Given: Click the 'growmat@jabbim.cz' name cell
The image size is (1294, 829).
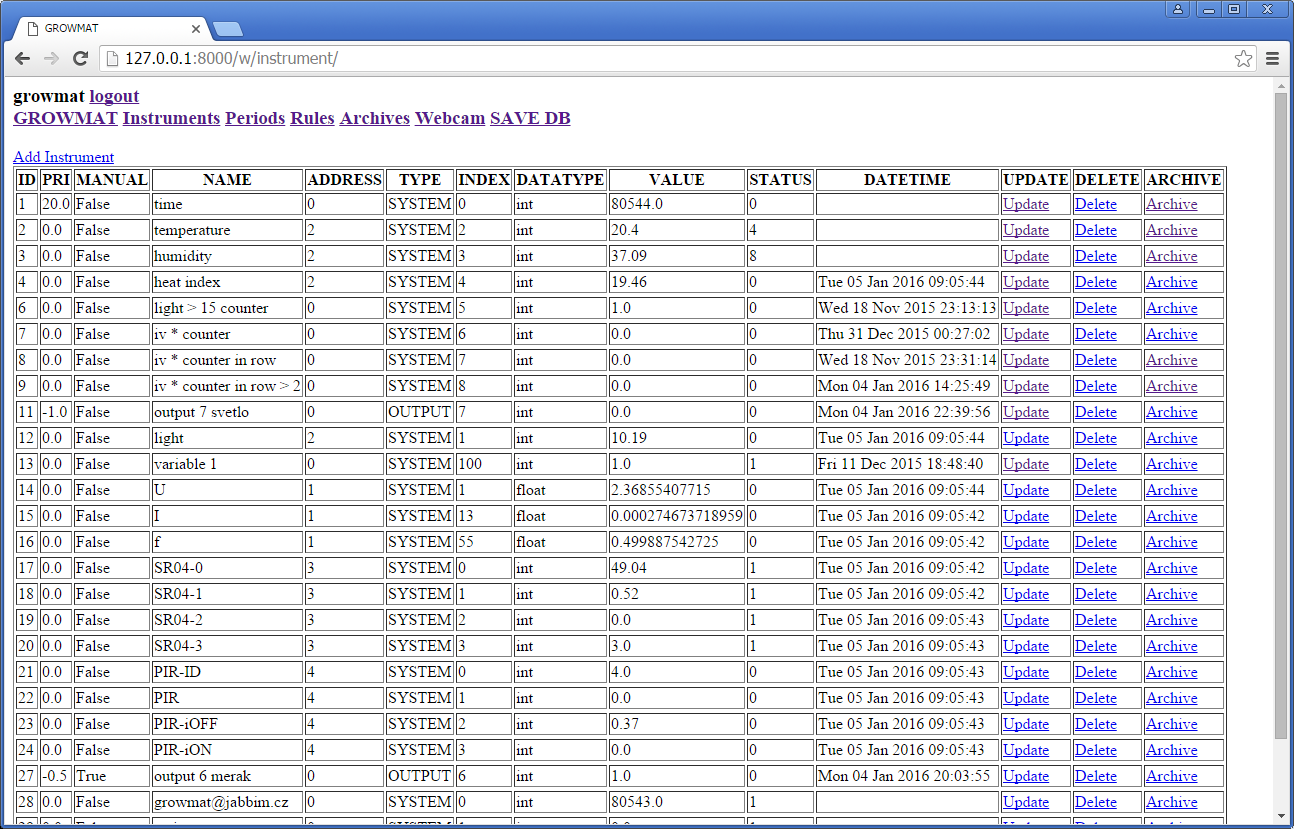Looking at the screenshot, I should tap(227, 802).
